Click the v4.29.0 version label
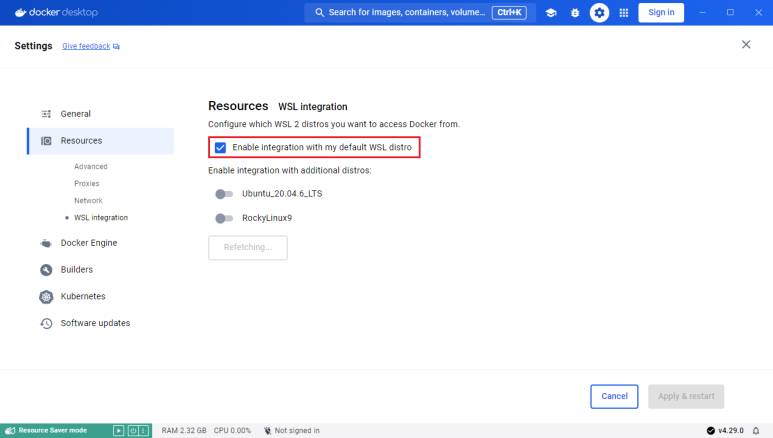Viewport: 773px width, 438px height. [731, 431]
